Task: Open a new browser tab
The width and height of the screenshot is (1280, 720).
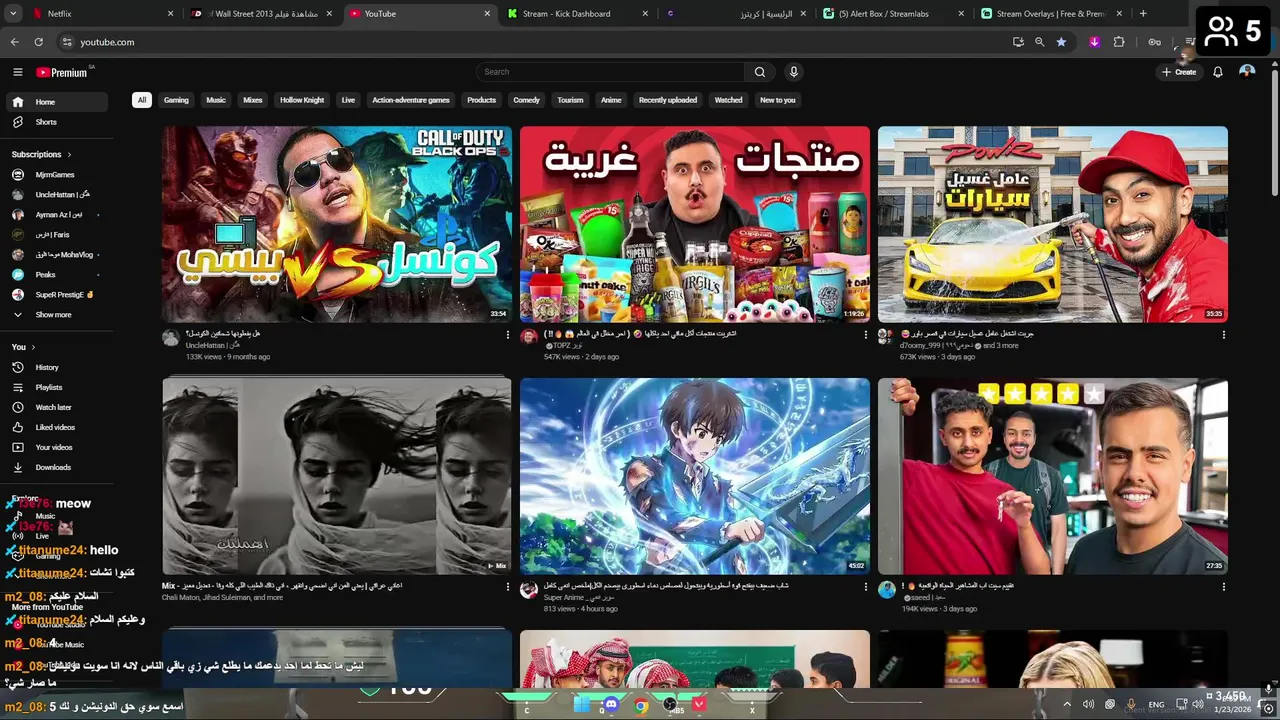Action: coord(1143,14)
